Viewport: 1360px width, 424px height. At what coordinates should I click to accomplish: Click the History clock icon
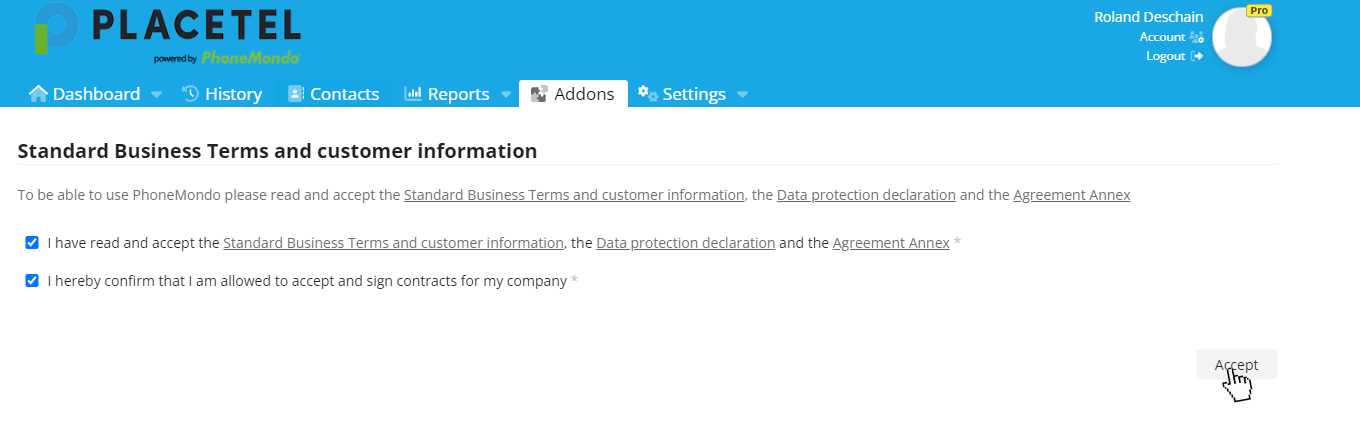coord(190,94)
